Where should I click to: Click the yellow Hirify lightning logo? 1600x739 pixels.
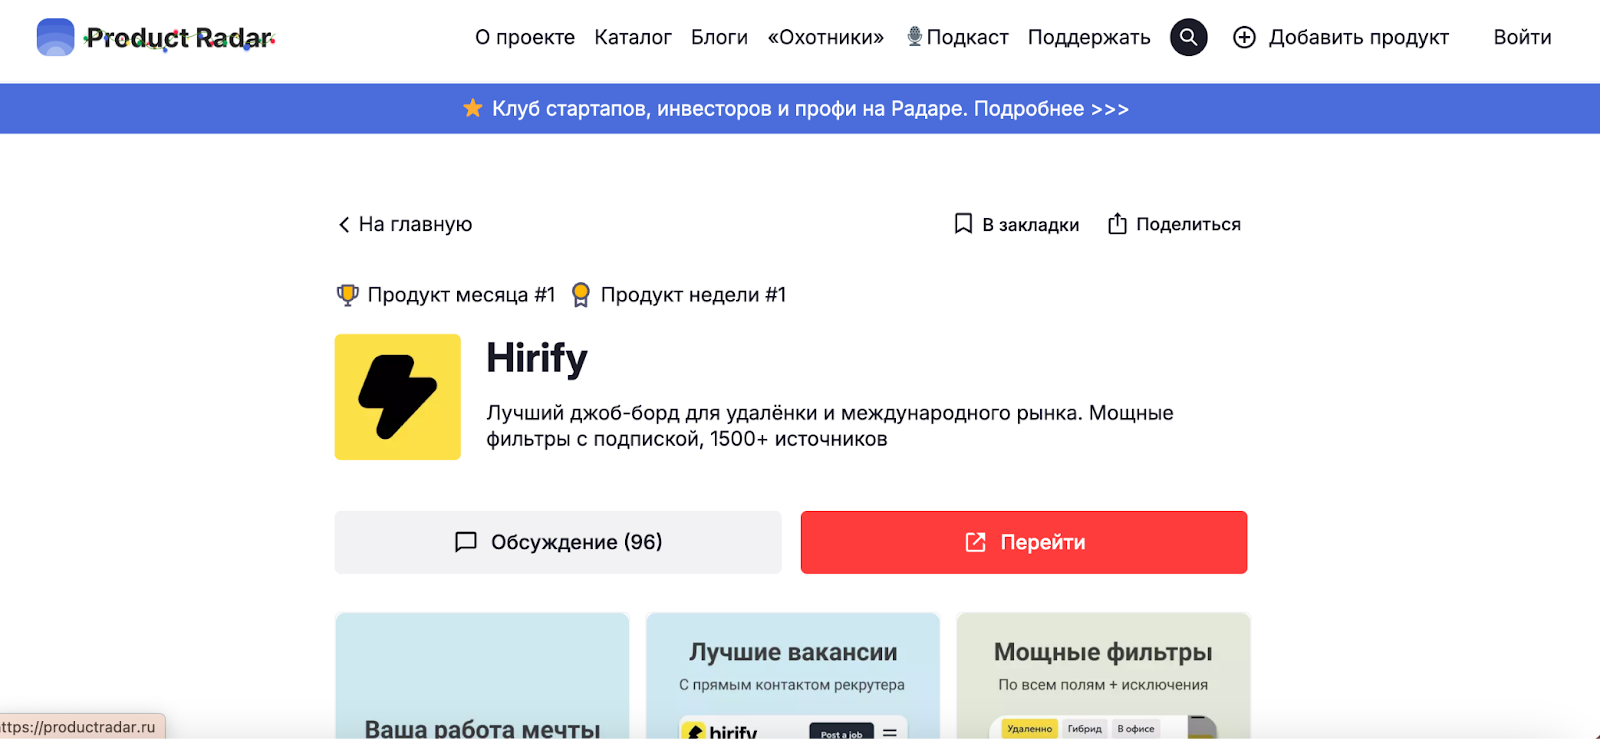click(x=398, y=397)
